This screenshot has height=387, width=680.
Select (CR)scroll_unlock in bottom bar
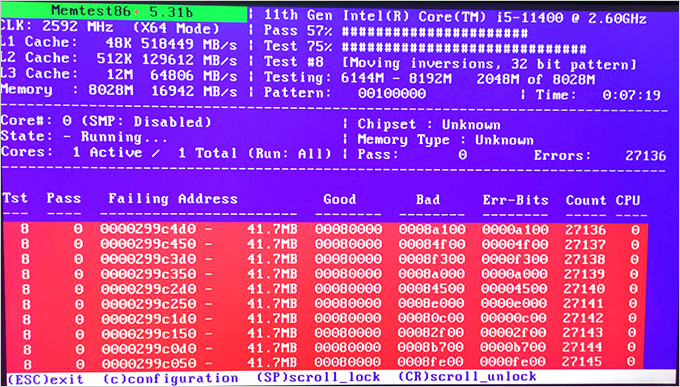tap(467, 377)
